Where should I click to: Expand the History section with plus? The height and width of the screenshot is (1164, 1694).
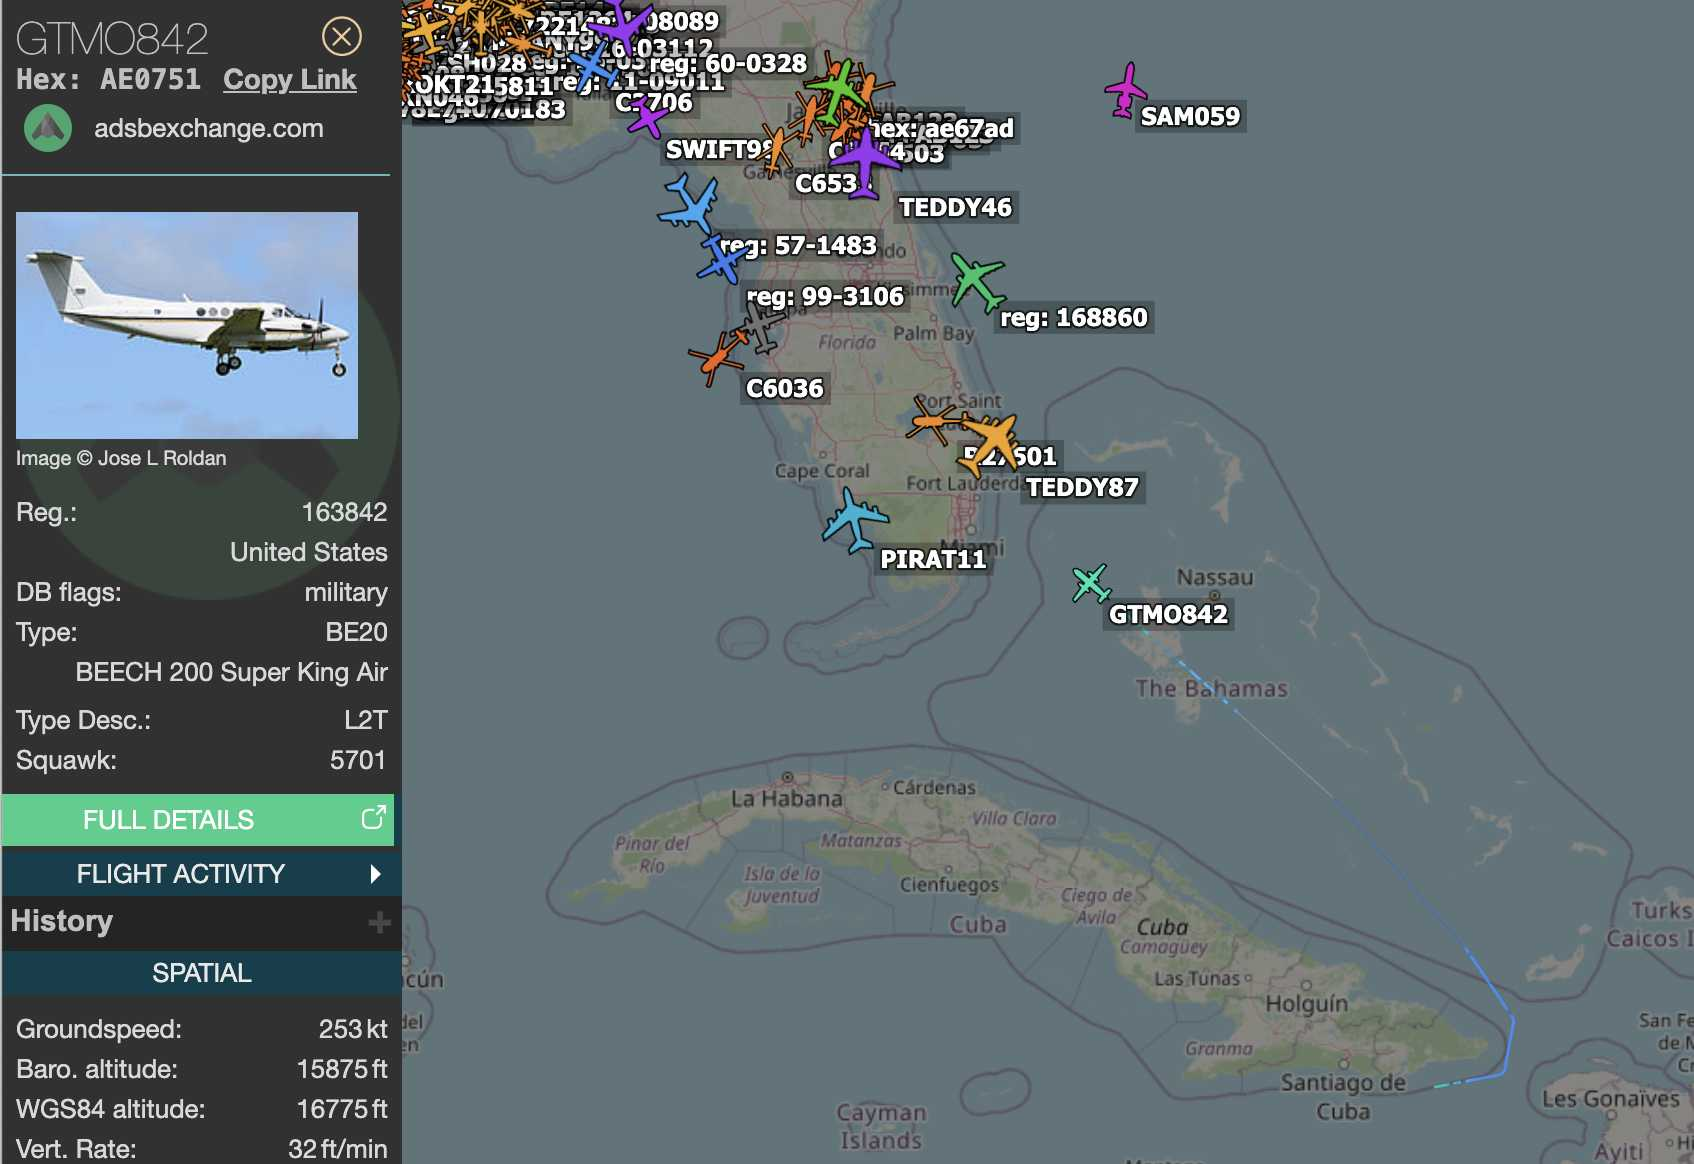(x=379, y=922)
